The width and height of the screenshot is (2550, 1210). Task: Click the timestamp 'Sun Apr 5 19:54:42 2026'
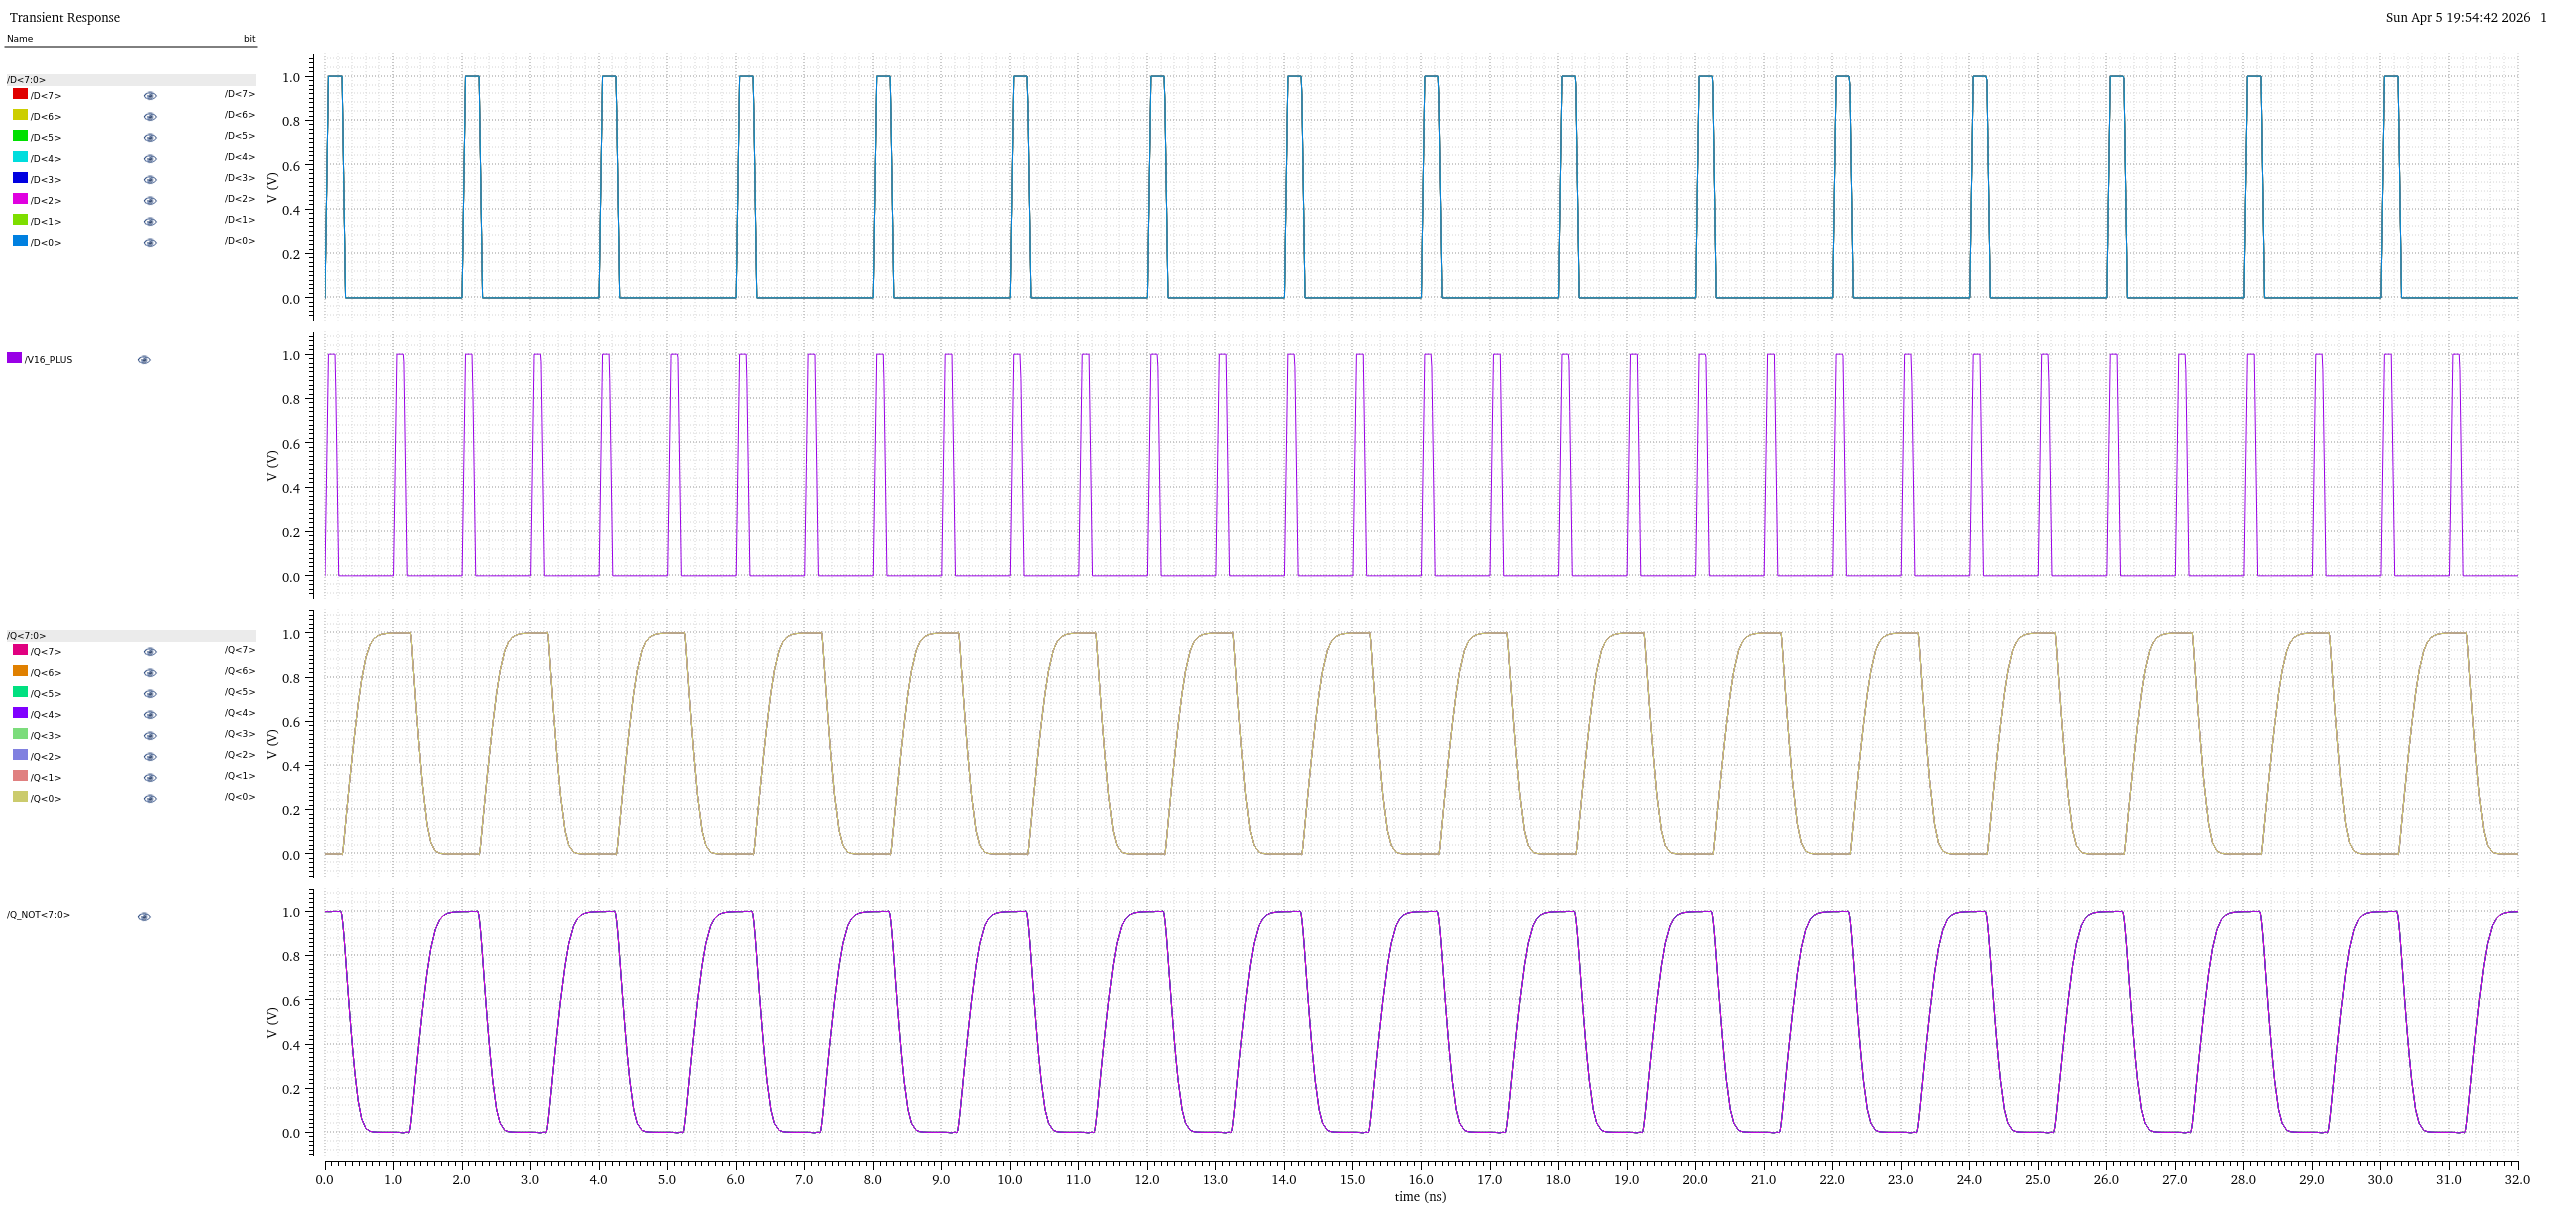[2458, 18]
